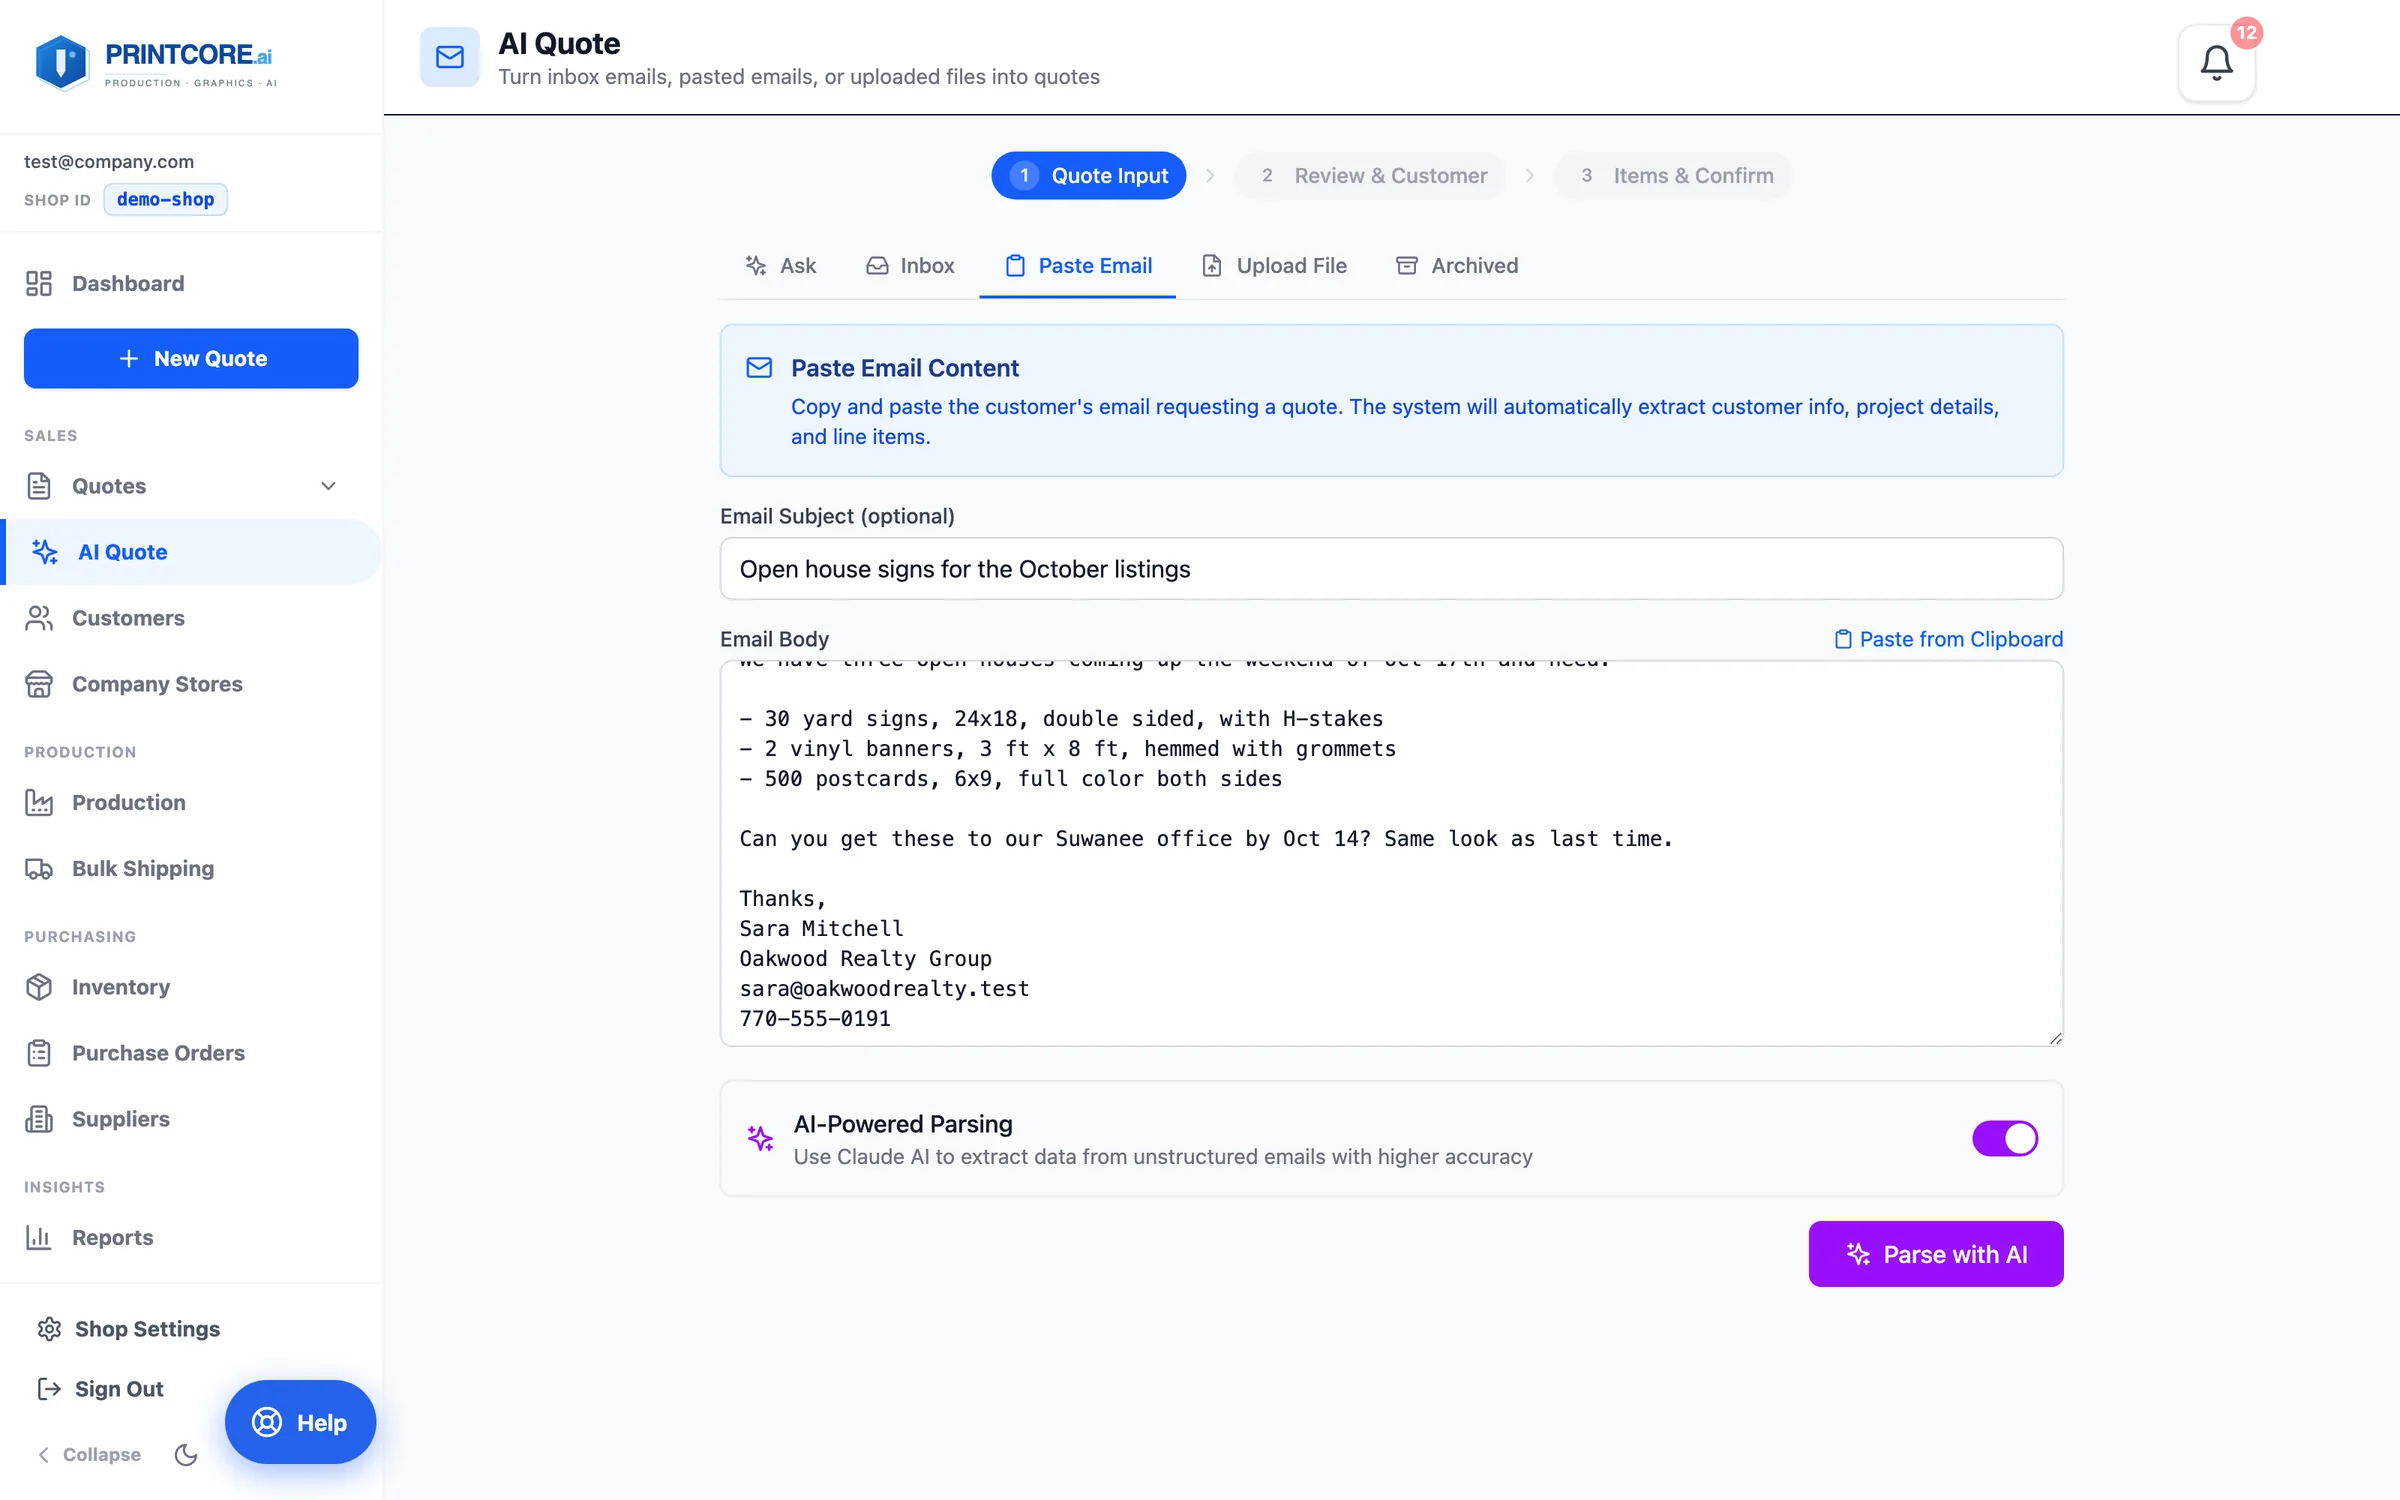The height and width of the screenshot is (1500, 2400).
Task: Expand the Quotes menu chevron
Action: coord(328,486)
